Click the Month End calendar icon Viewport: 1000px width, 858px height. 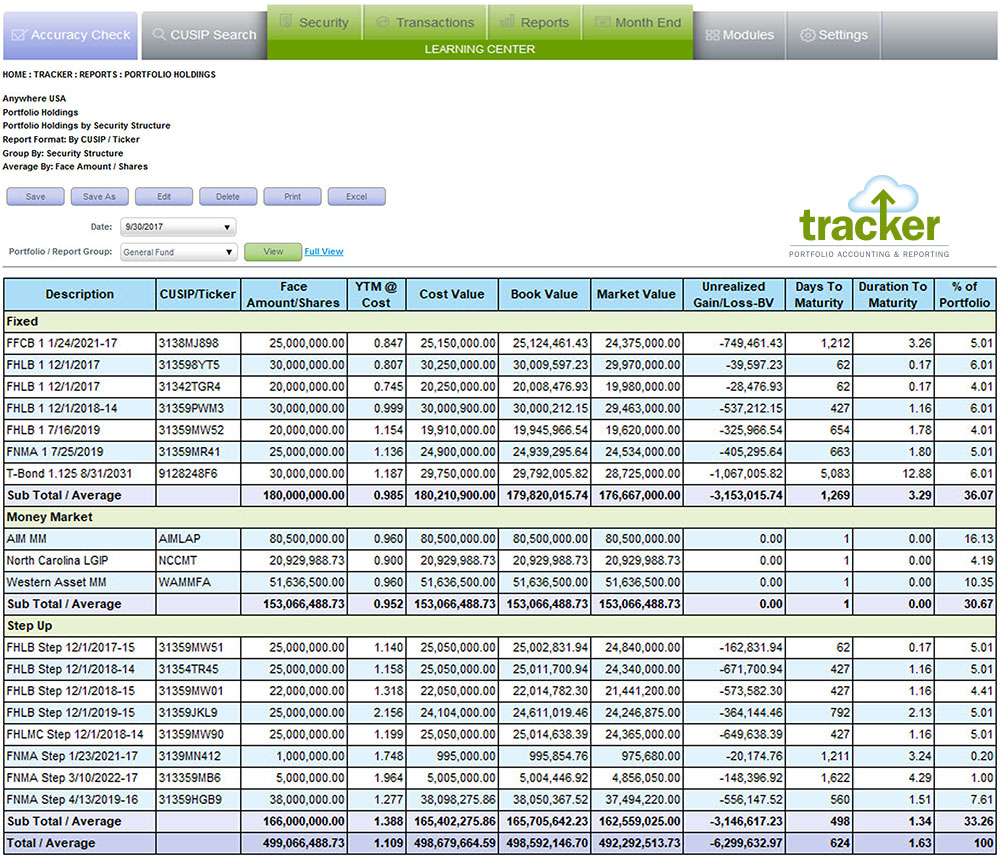[x=602, y=21]
